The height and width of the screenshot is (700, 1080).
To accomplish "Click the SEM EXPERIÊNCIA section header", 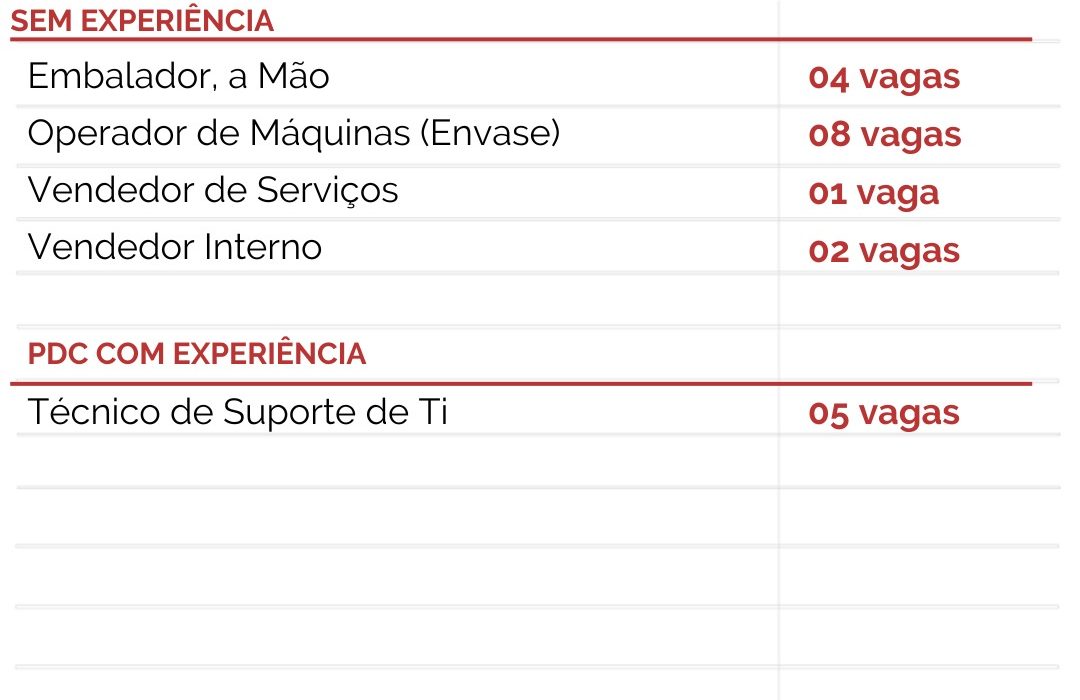I will [x=142, y=21].
